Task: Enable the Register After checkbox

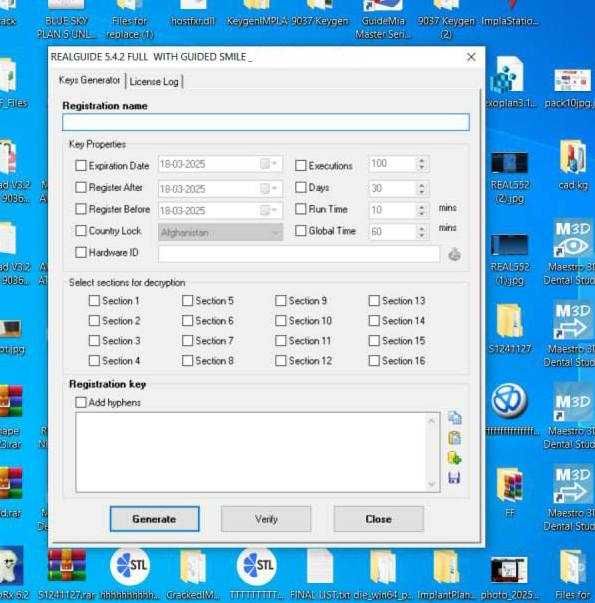Action: [x=81, y=187]
